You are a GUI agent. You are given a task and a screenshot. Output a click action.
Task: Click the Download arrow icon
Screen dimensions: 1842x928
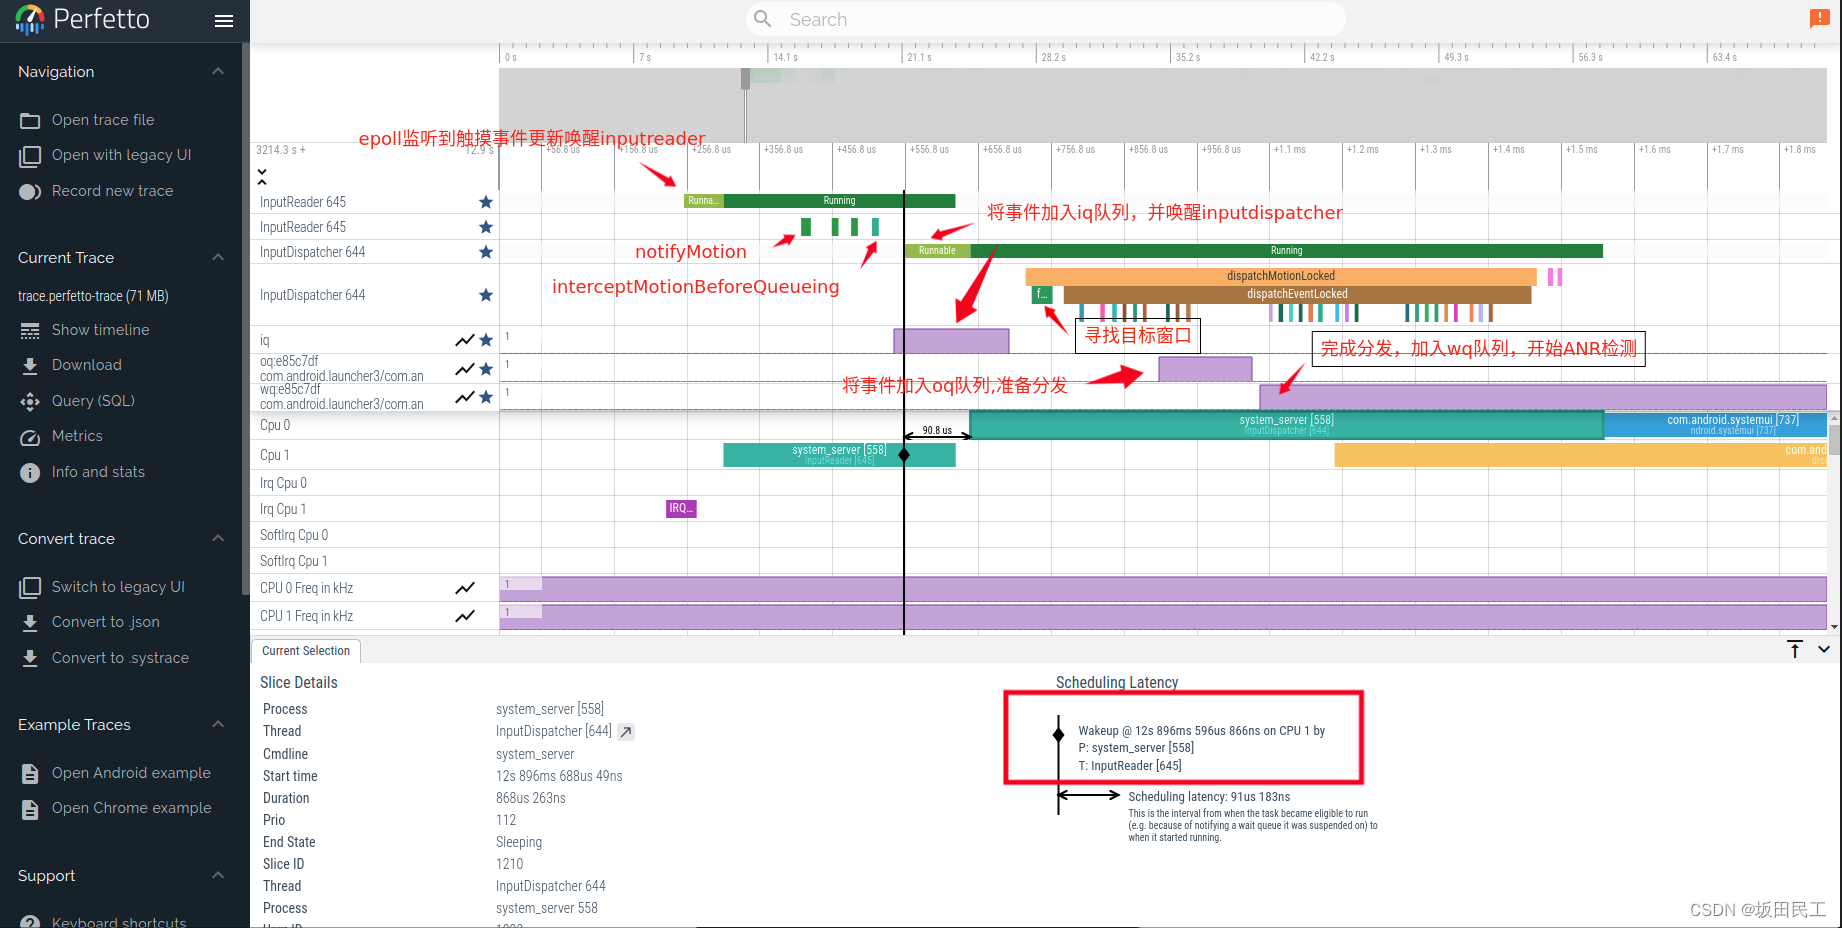(x=30, y=366)
